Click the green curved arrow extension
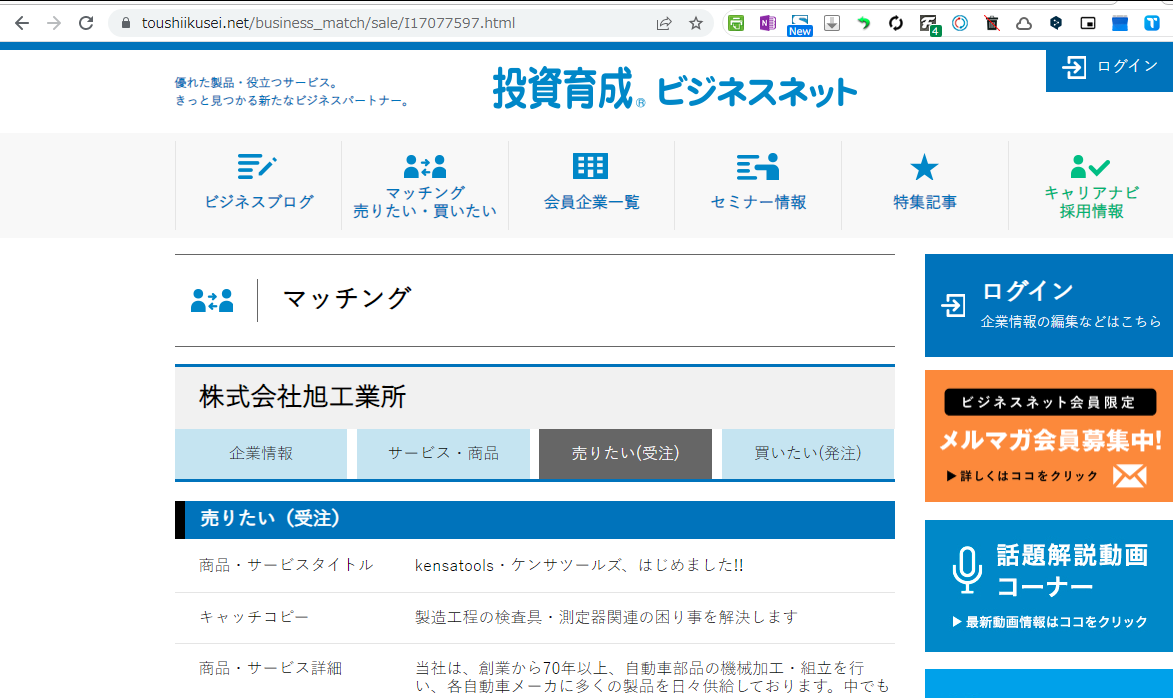 tap(863, 23)
